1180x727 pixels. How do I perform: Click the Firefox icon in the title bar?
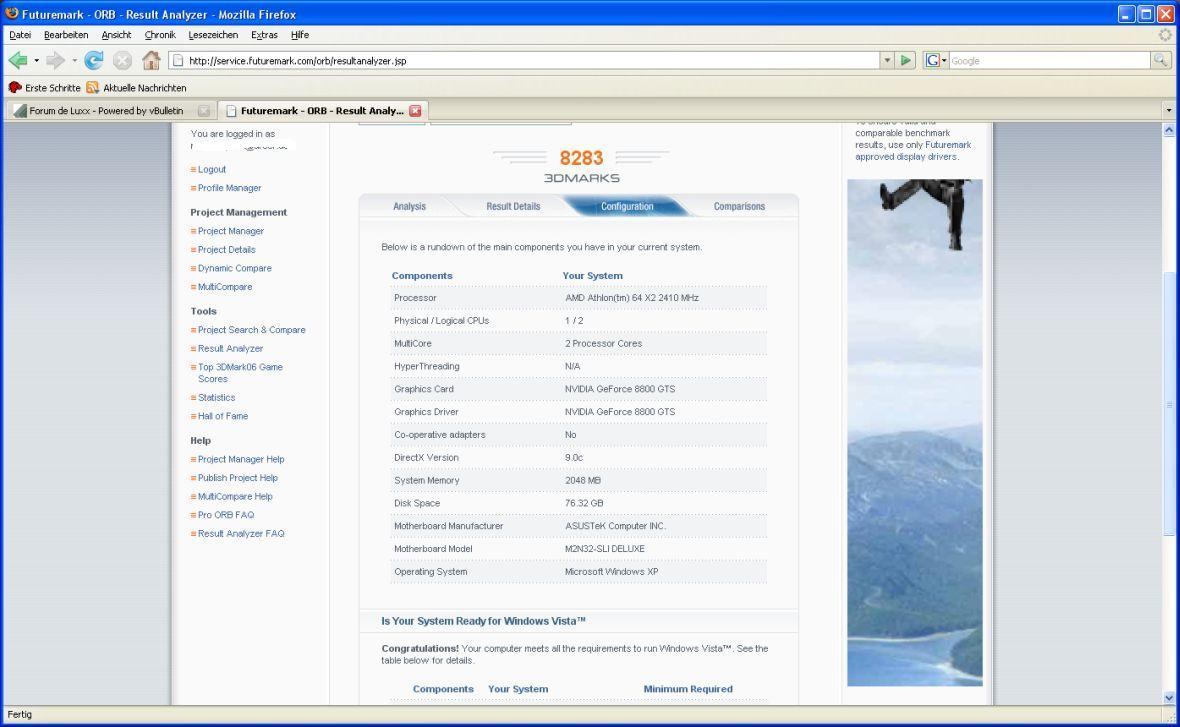pos(11,14)
